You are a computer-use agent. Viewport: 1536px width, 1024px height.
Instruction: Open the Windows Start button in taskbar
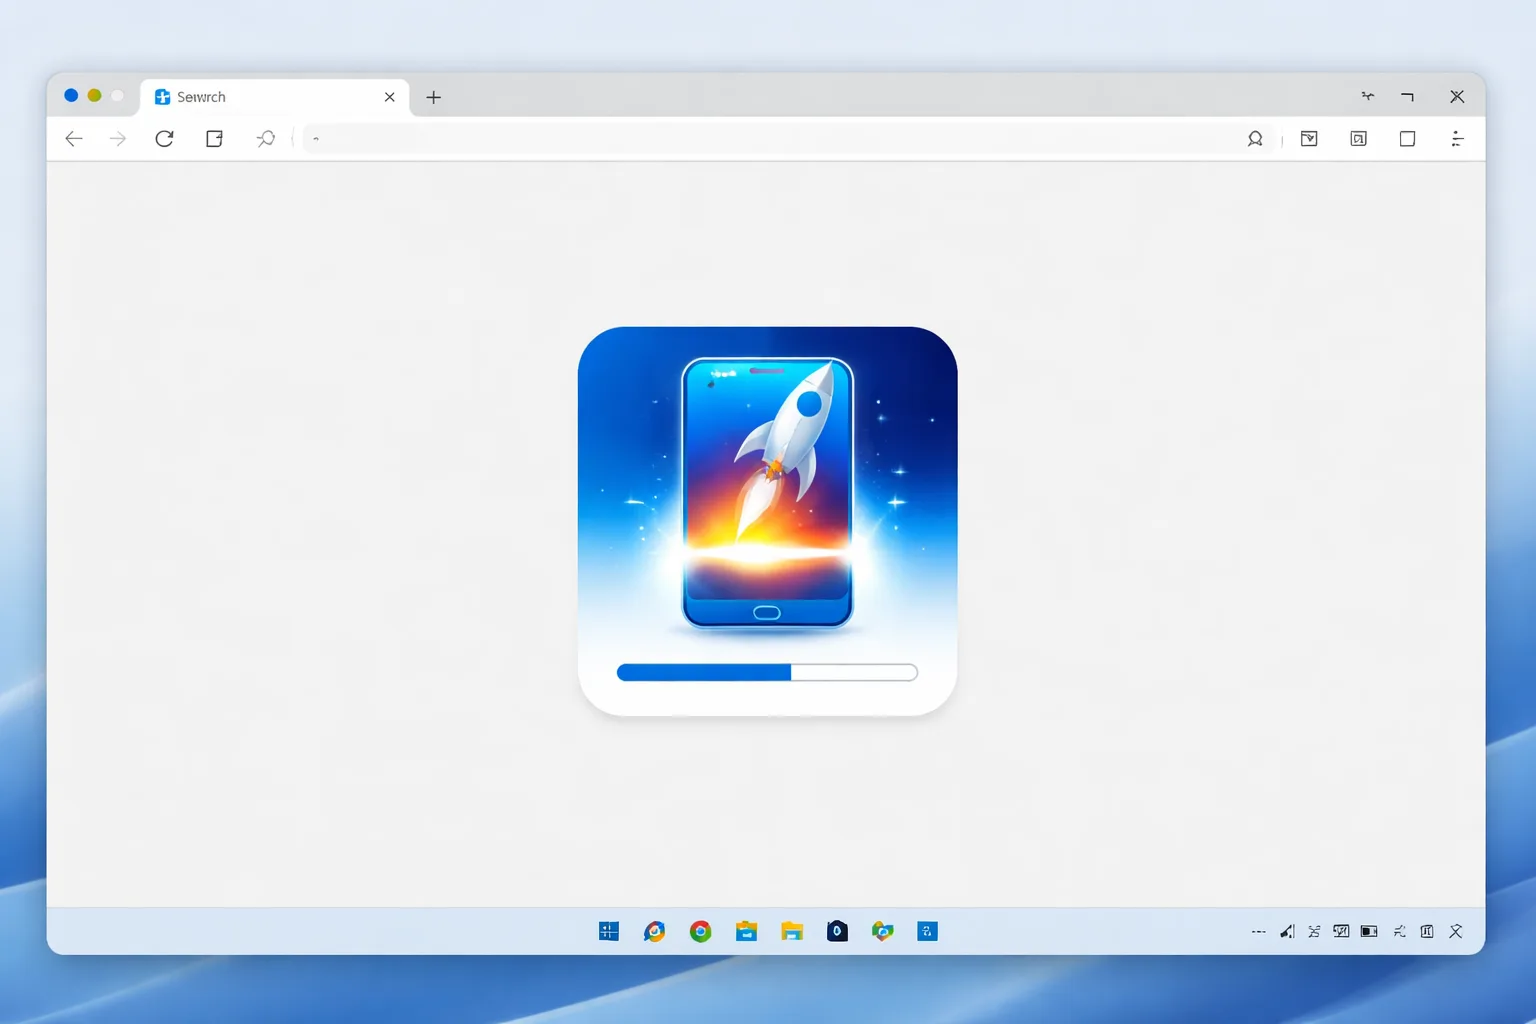[609, 932]
